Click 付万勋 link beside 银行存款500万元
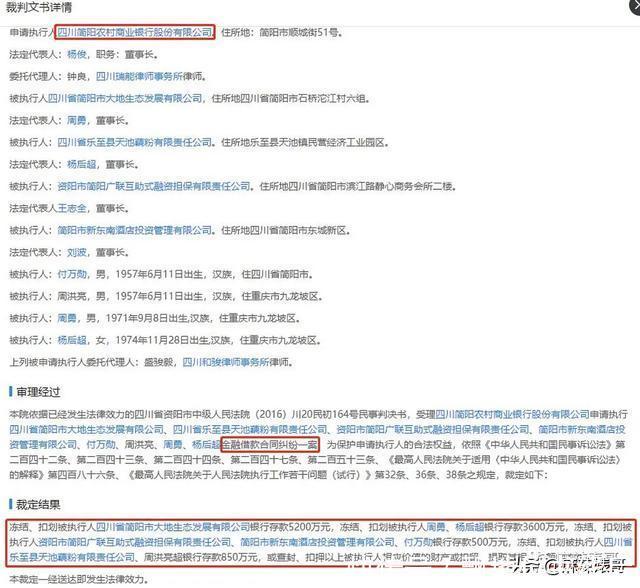The width and height of the screenshot is (640, 588). 418,542
